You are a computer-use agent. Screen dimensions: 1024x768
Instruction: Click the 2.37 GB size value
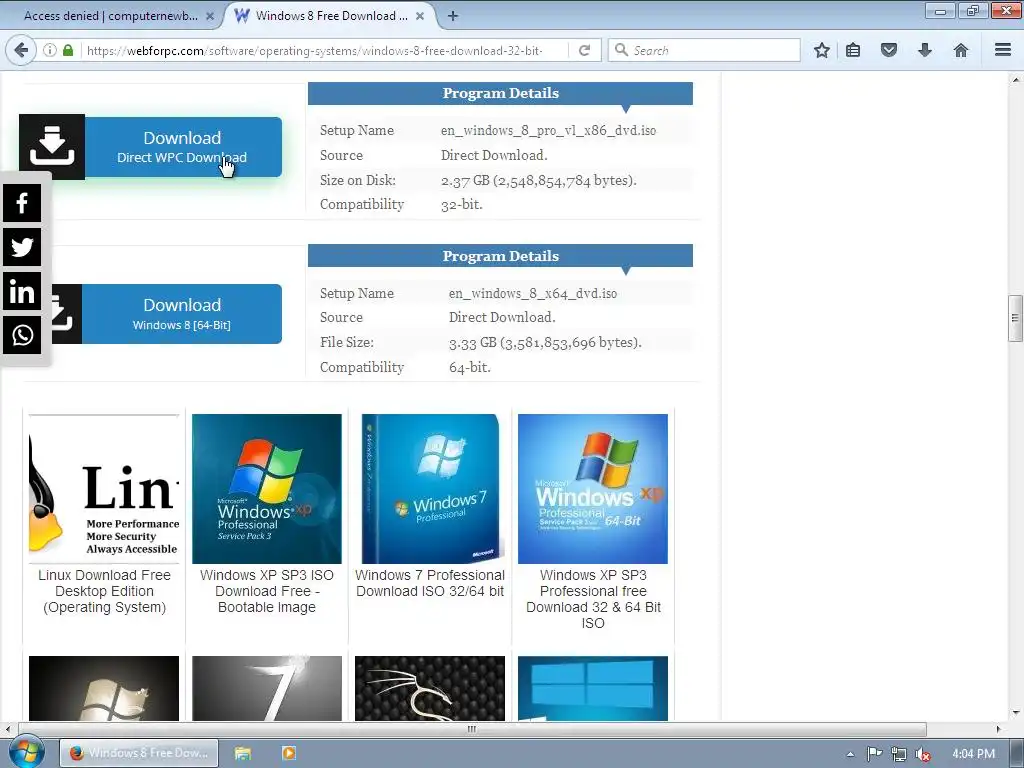[x=538, y=180]
